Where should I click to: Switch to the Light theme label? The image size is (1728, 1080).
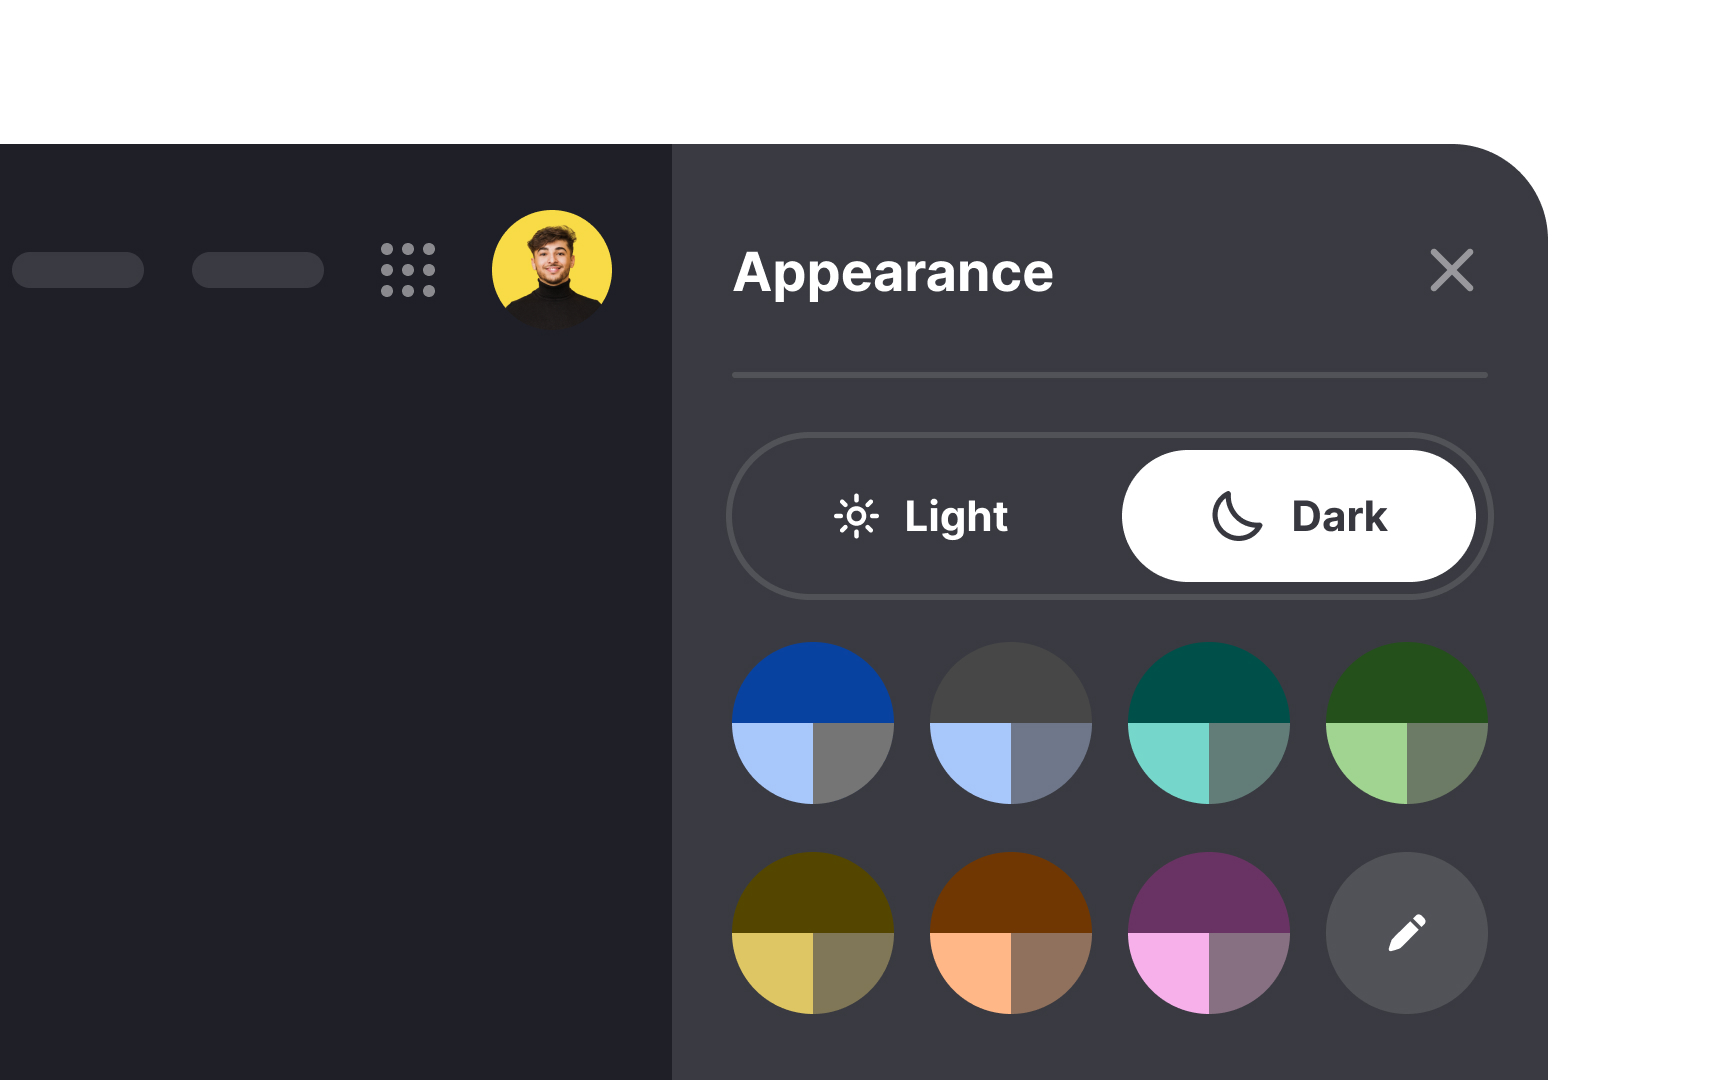click(x=956, y=517)
